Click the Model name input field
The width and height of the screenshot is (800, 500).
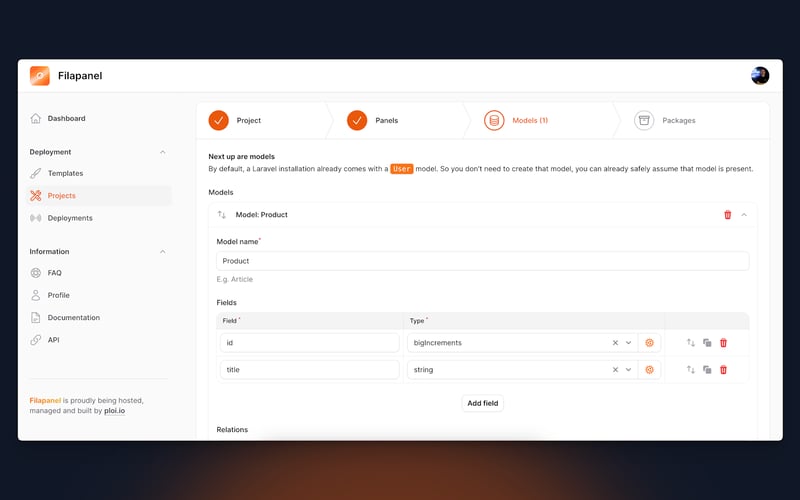click(483, 261)
